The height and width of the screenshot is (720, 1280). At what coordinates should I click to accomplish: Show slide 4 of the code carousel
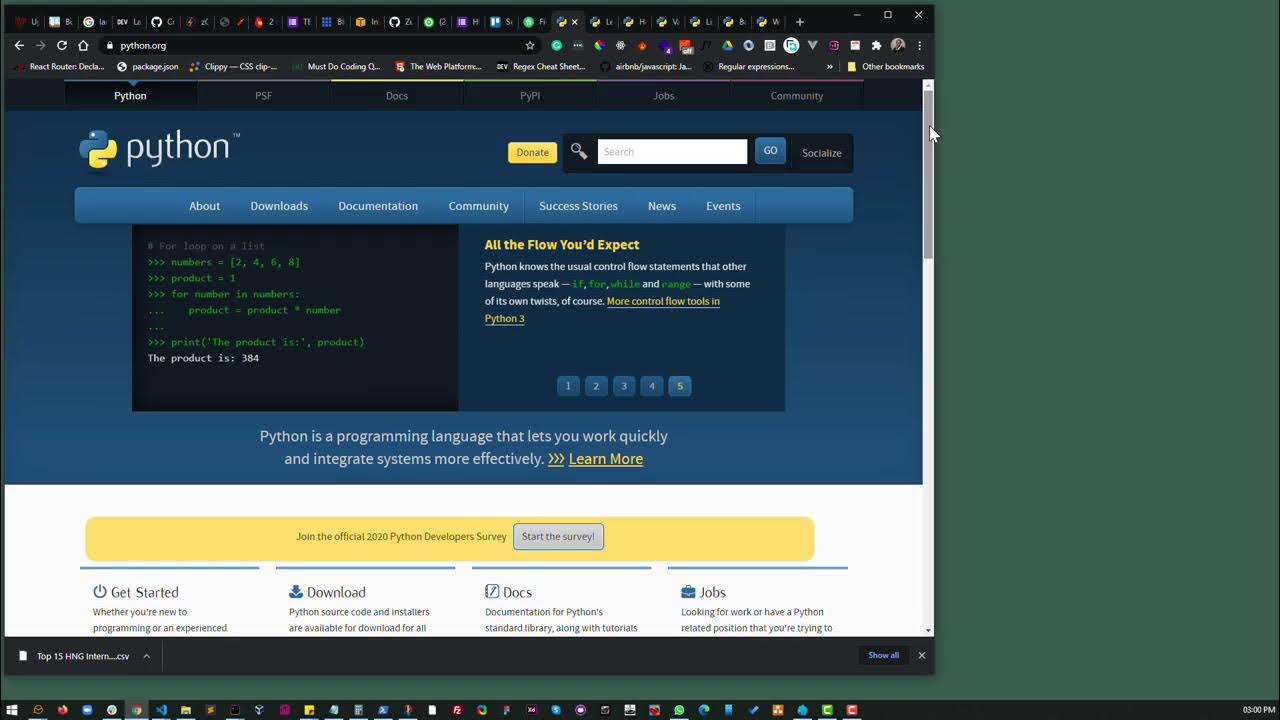click(x=652, y=386)
